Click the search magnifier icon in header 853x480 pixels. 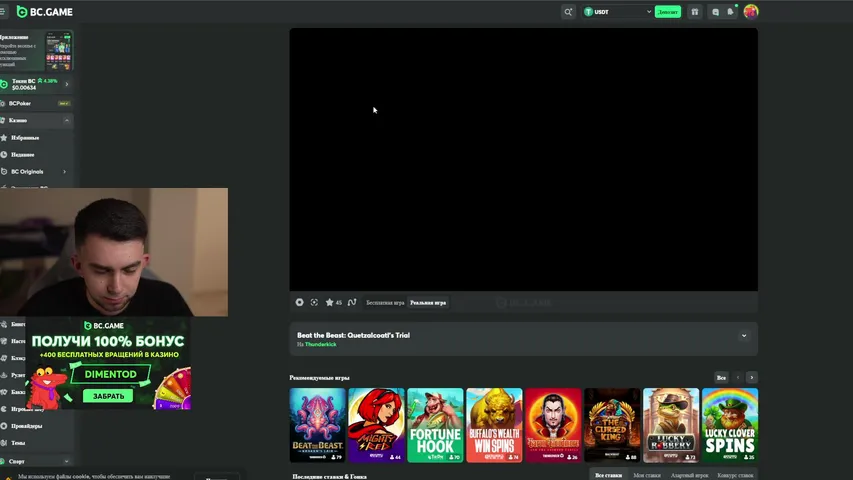point(568,12)
